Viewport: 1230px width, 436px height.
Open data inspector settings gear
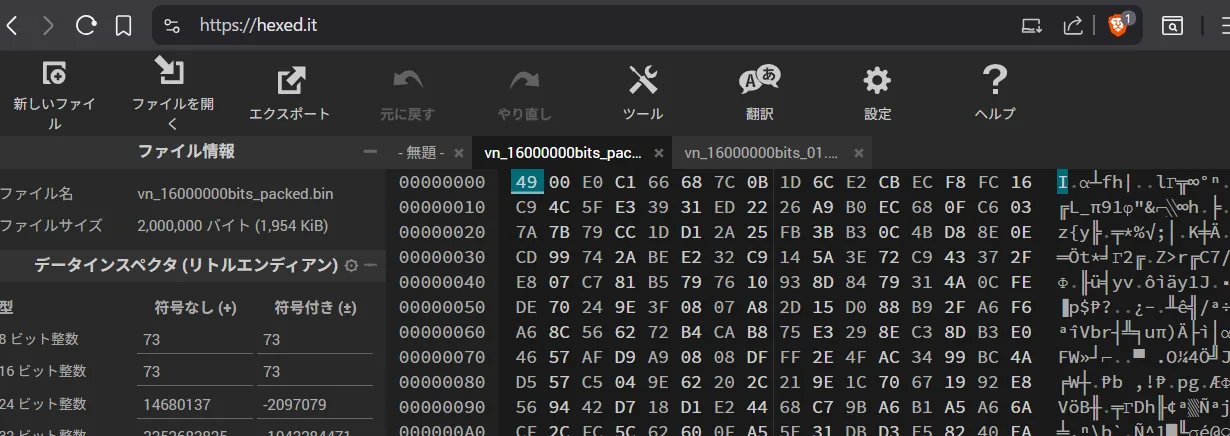tap(351, 266)
